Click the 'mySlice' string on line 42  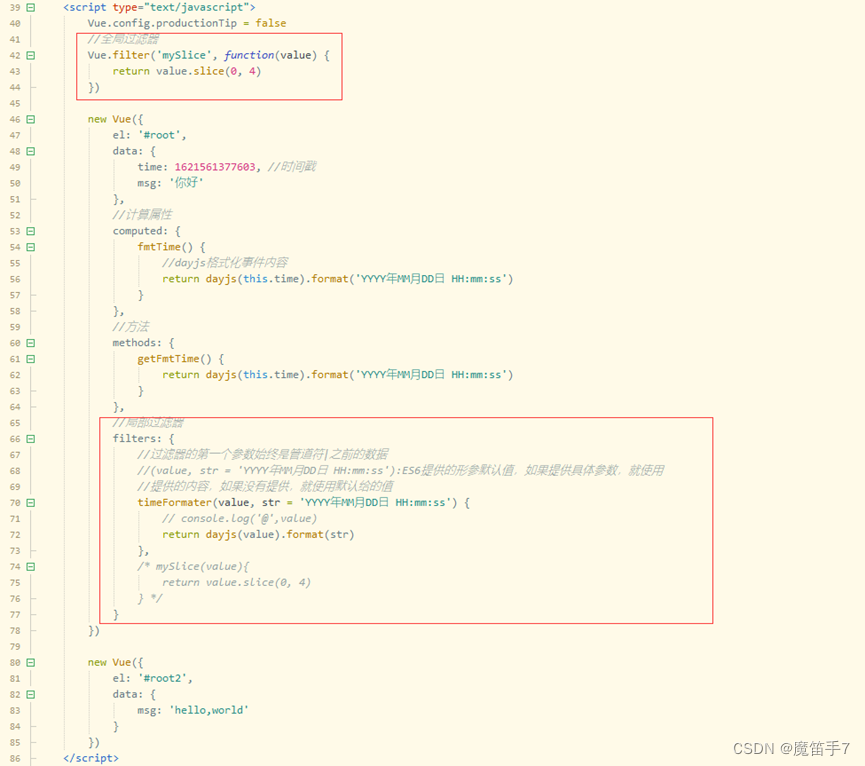coord(184,55)
